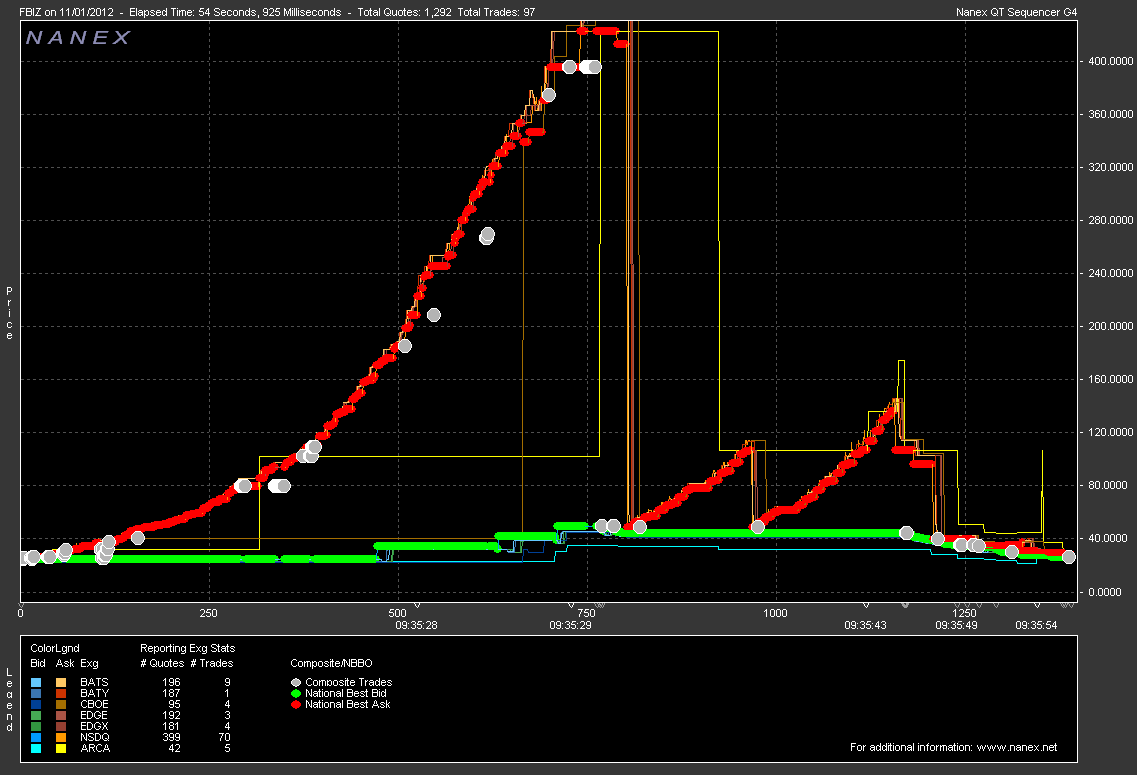Click the NSDQ quote count 399

[171, 737]
